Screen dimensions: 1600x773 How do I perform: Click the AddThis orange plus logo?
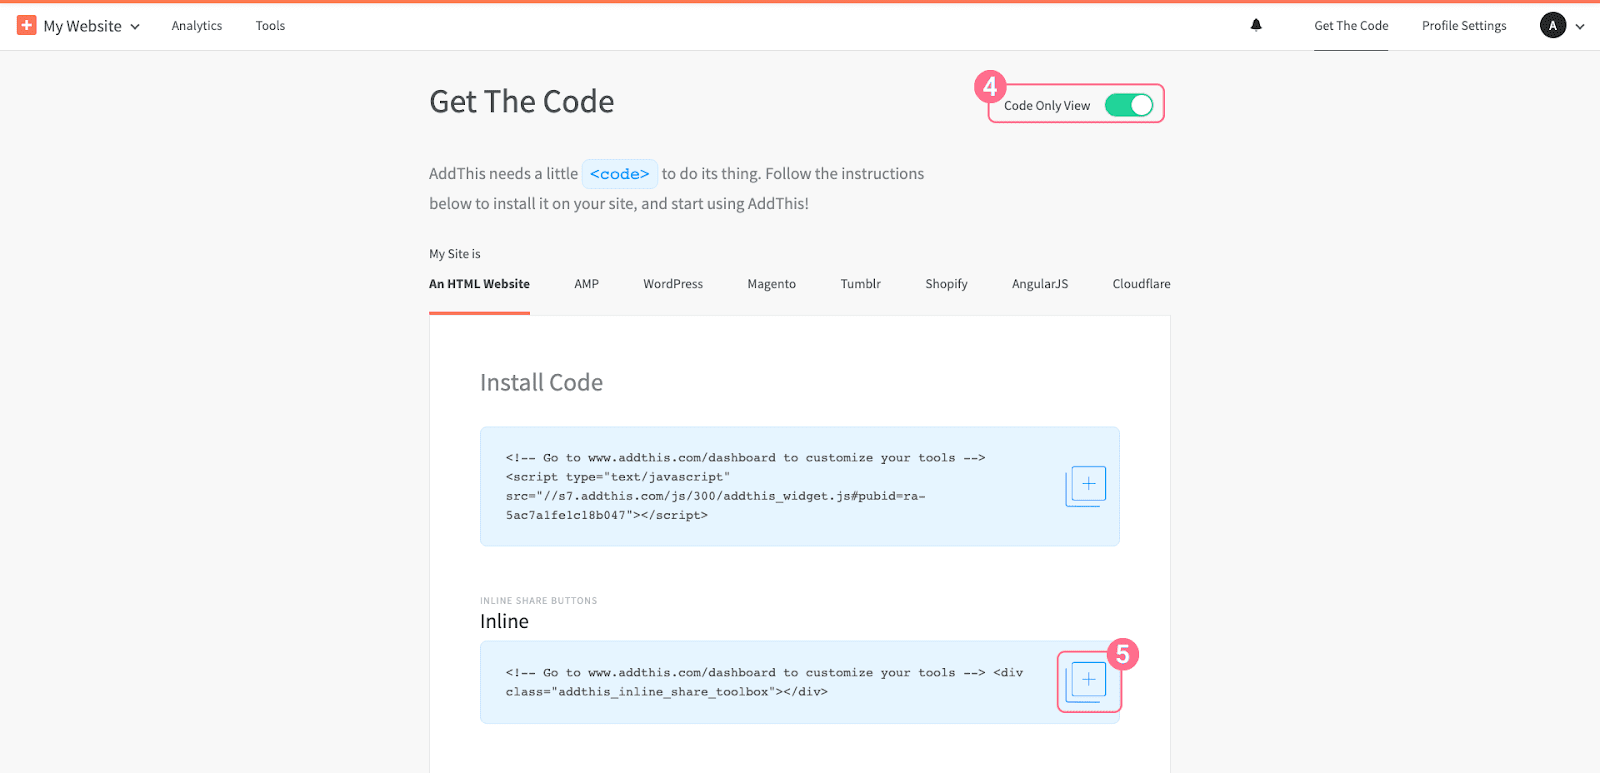pyautogui.click(x=27, y=25)
